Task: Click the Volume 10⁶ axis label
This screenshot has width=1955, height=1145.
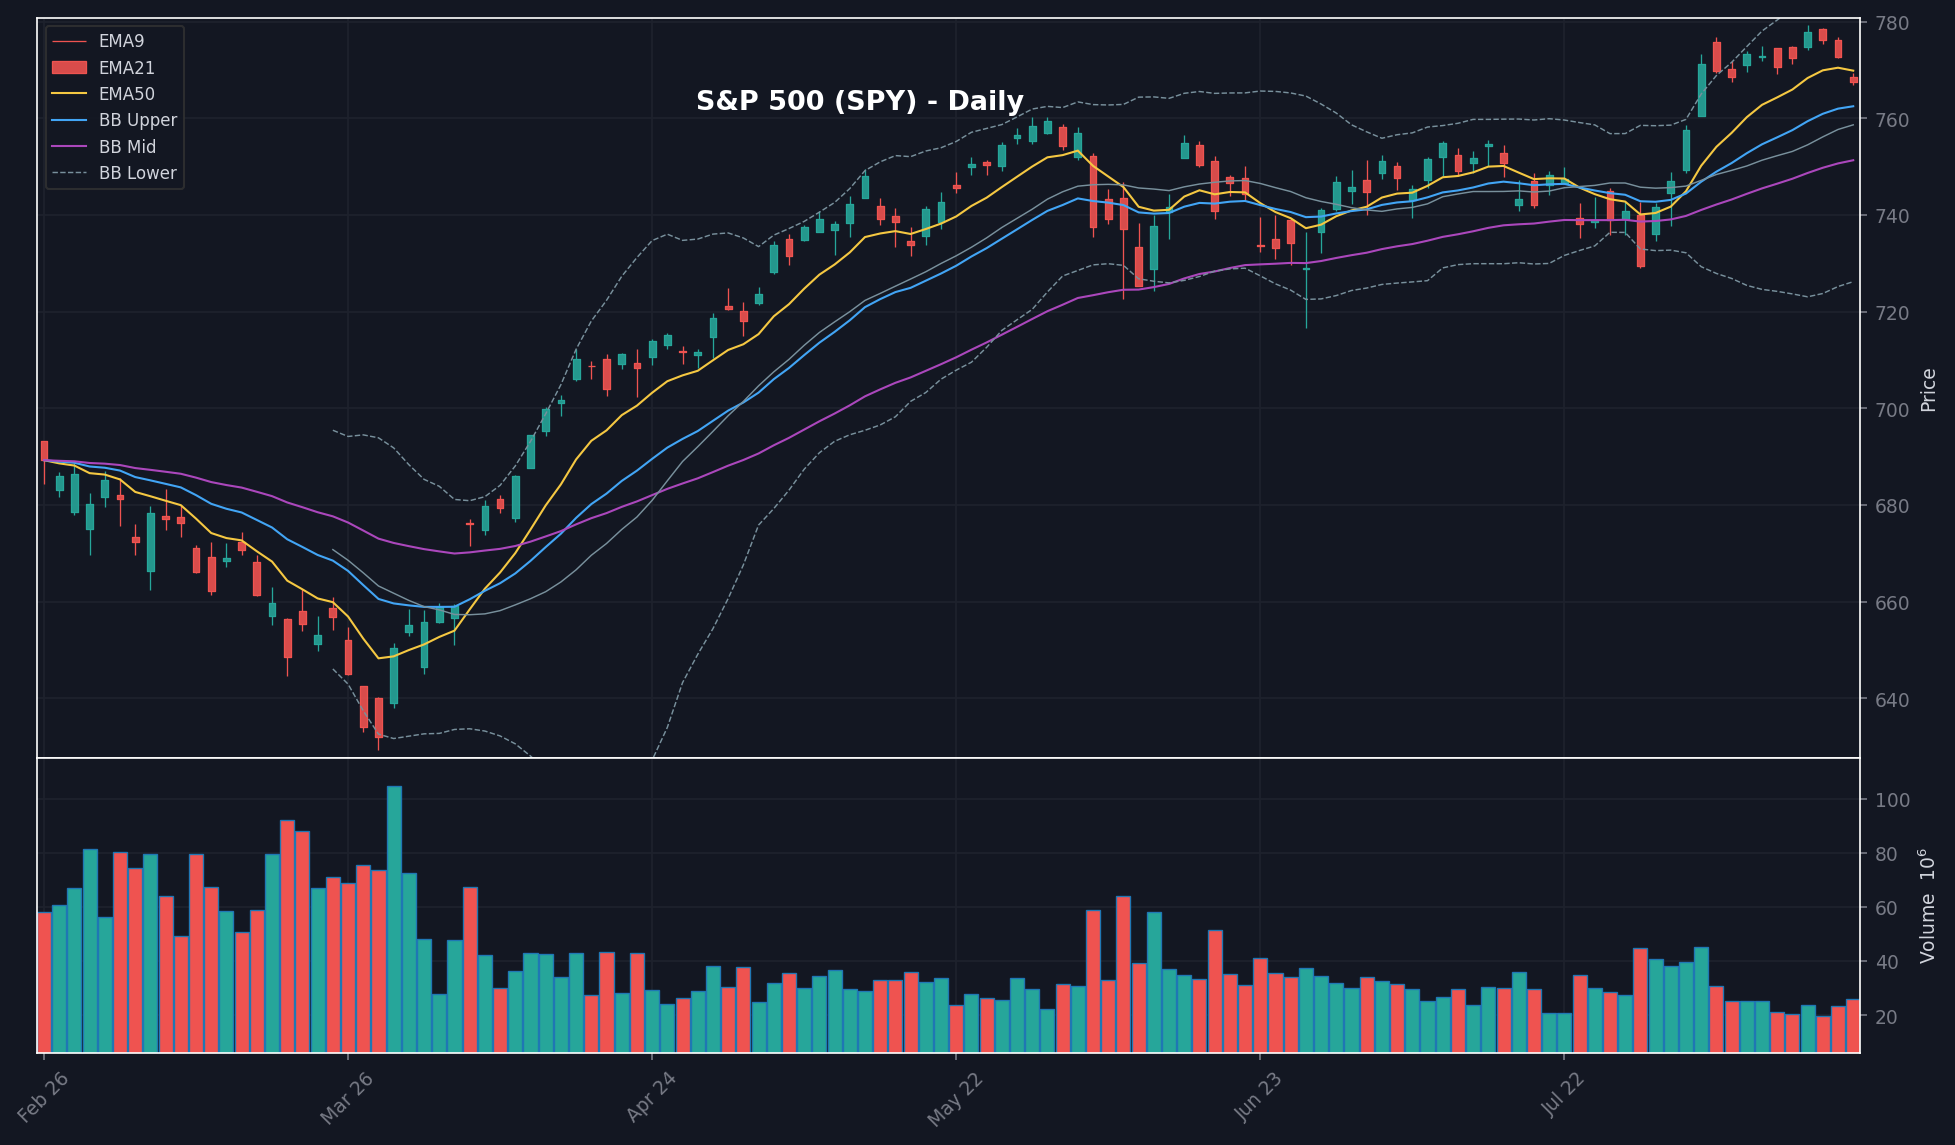Action: 1927,906
